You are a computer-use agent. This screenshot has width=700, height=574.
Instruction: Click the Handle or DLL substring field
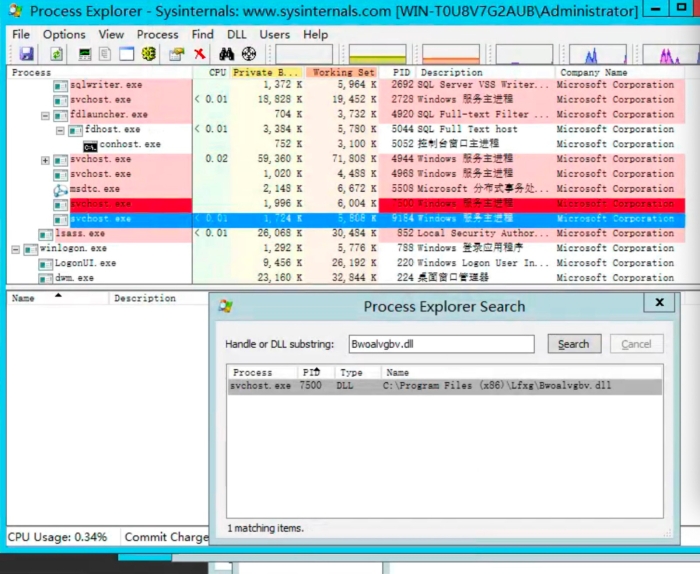click(x=442, y=344)
